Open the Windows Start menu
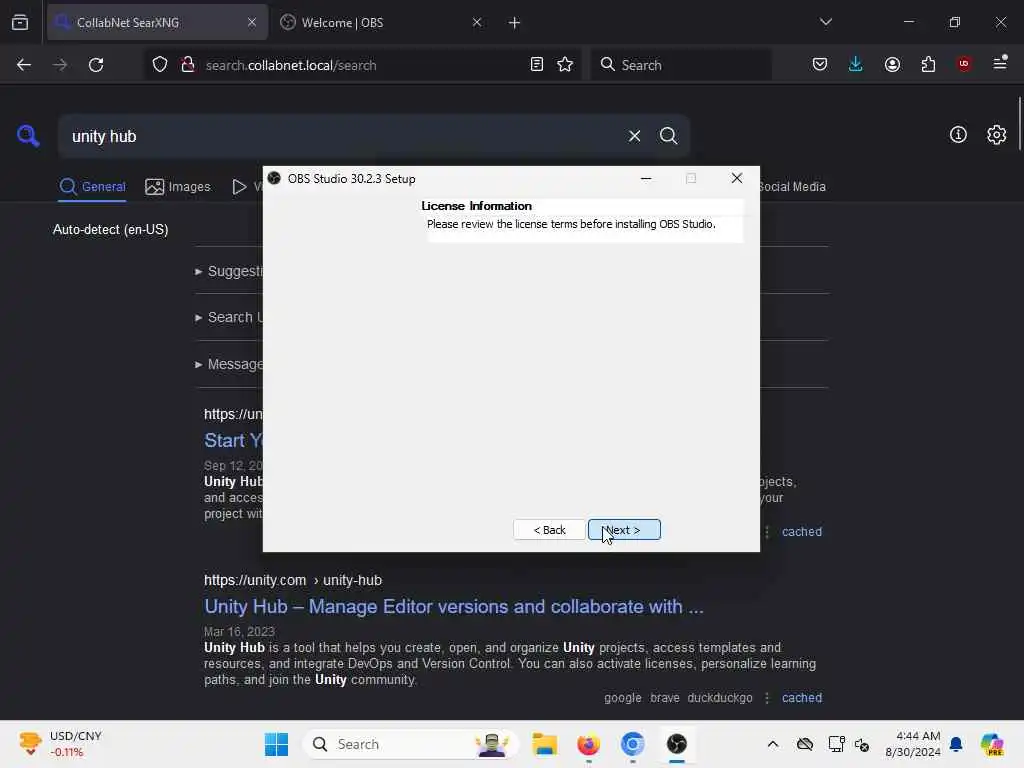Screen dimensions: 1024x768 (276, 744)
